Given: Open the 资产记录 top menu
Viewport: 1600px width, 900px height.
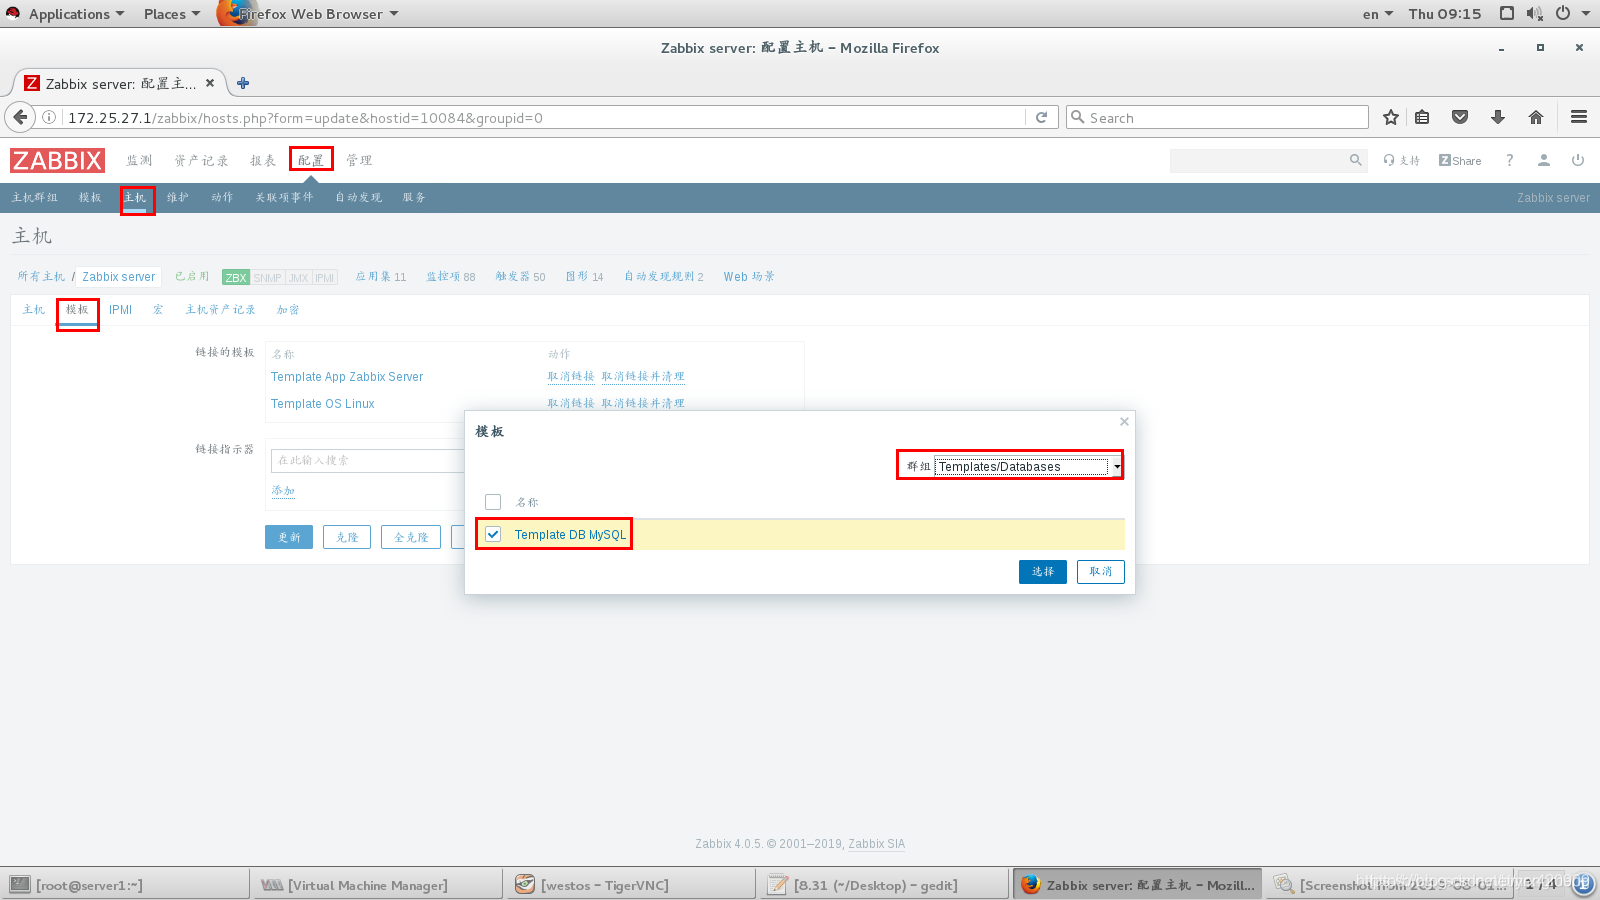Looking at the screenshot, I should click(201, 160).
